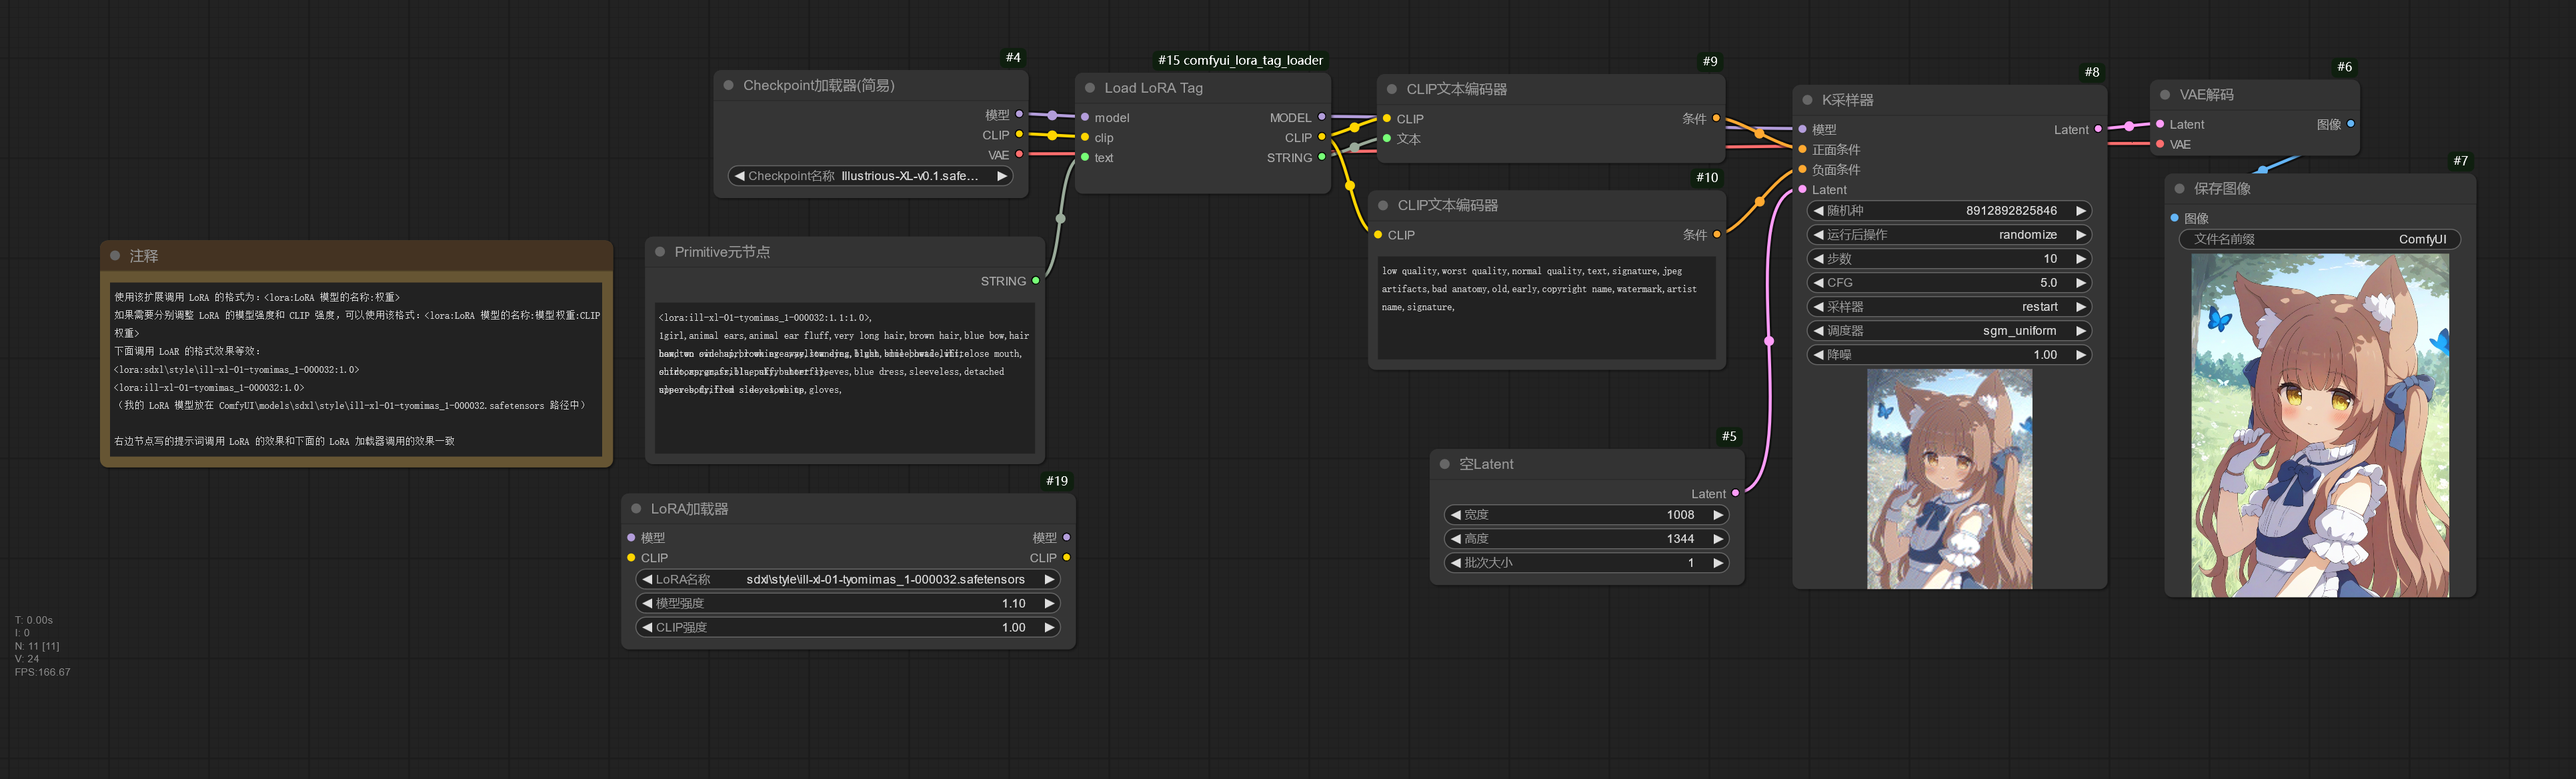Click the 降噪 value widget in K采样器
The height and width of the screenshot is (779, 2576).
click(1948, 354)
